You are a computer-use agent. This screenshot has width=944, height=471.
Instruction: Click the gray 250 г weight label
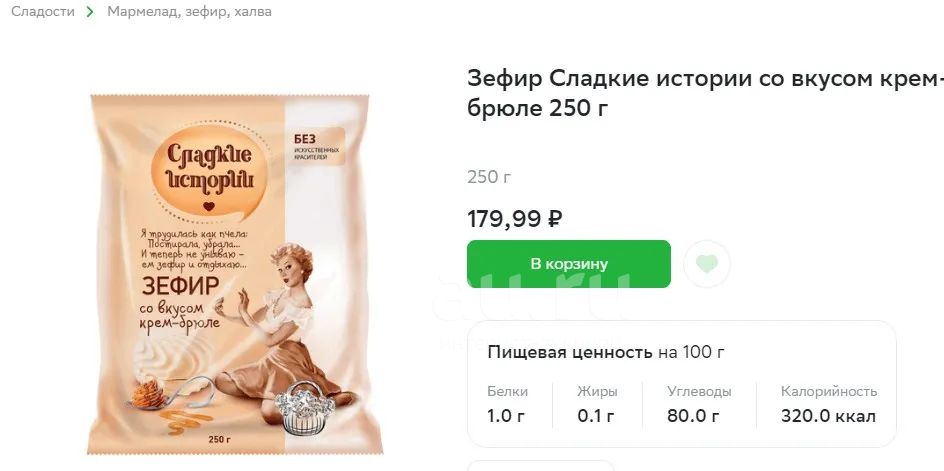pyautogui.click(x=489, y=177)
